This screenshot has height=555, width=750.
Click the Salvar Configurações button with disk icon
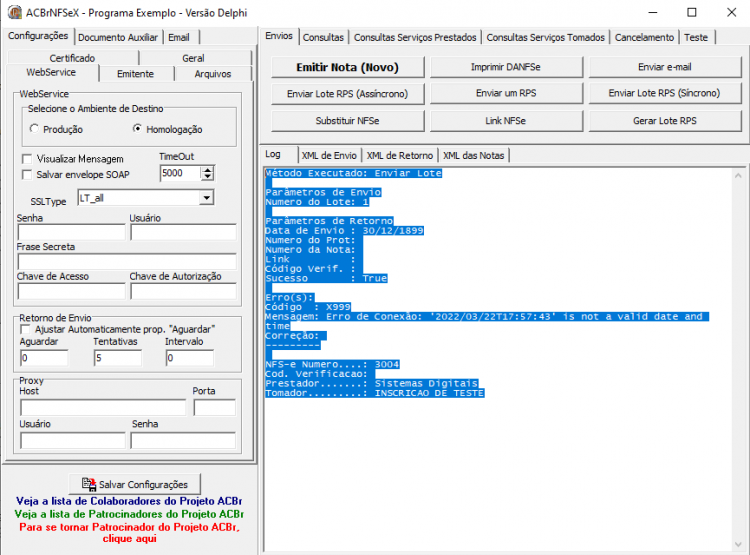134,484
